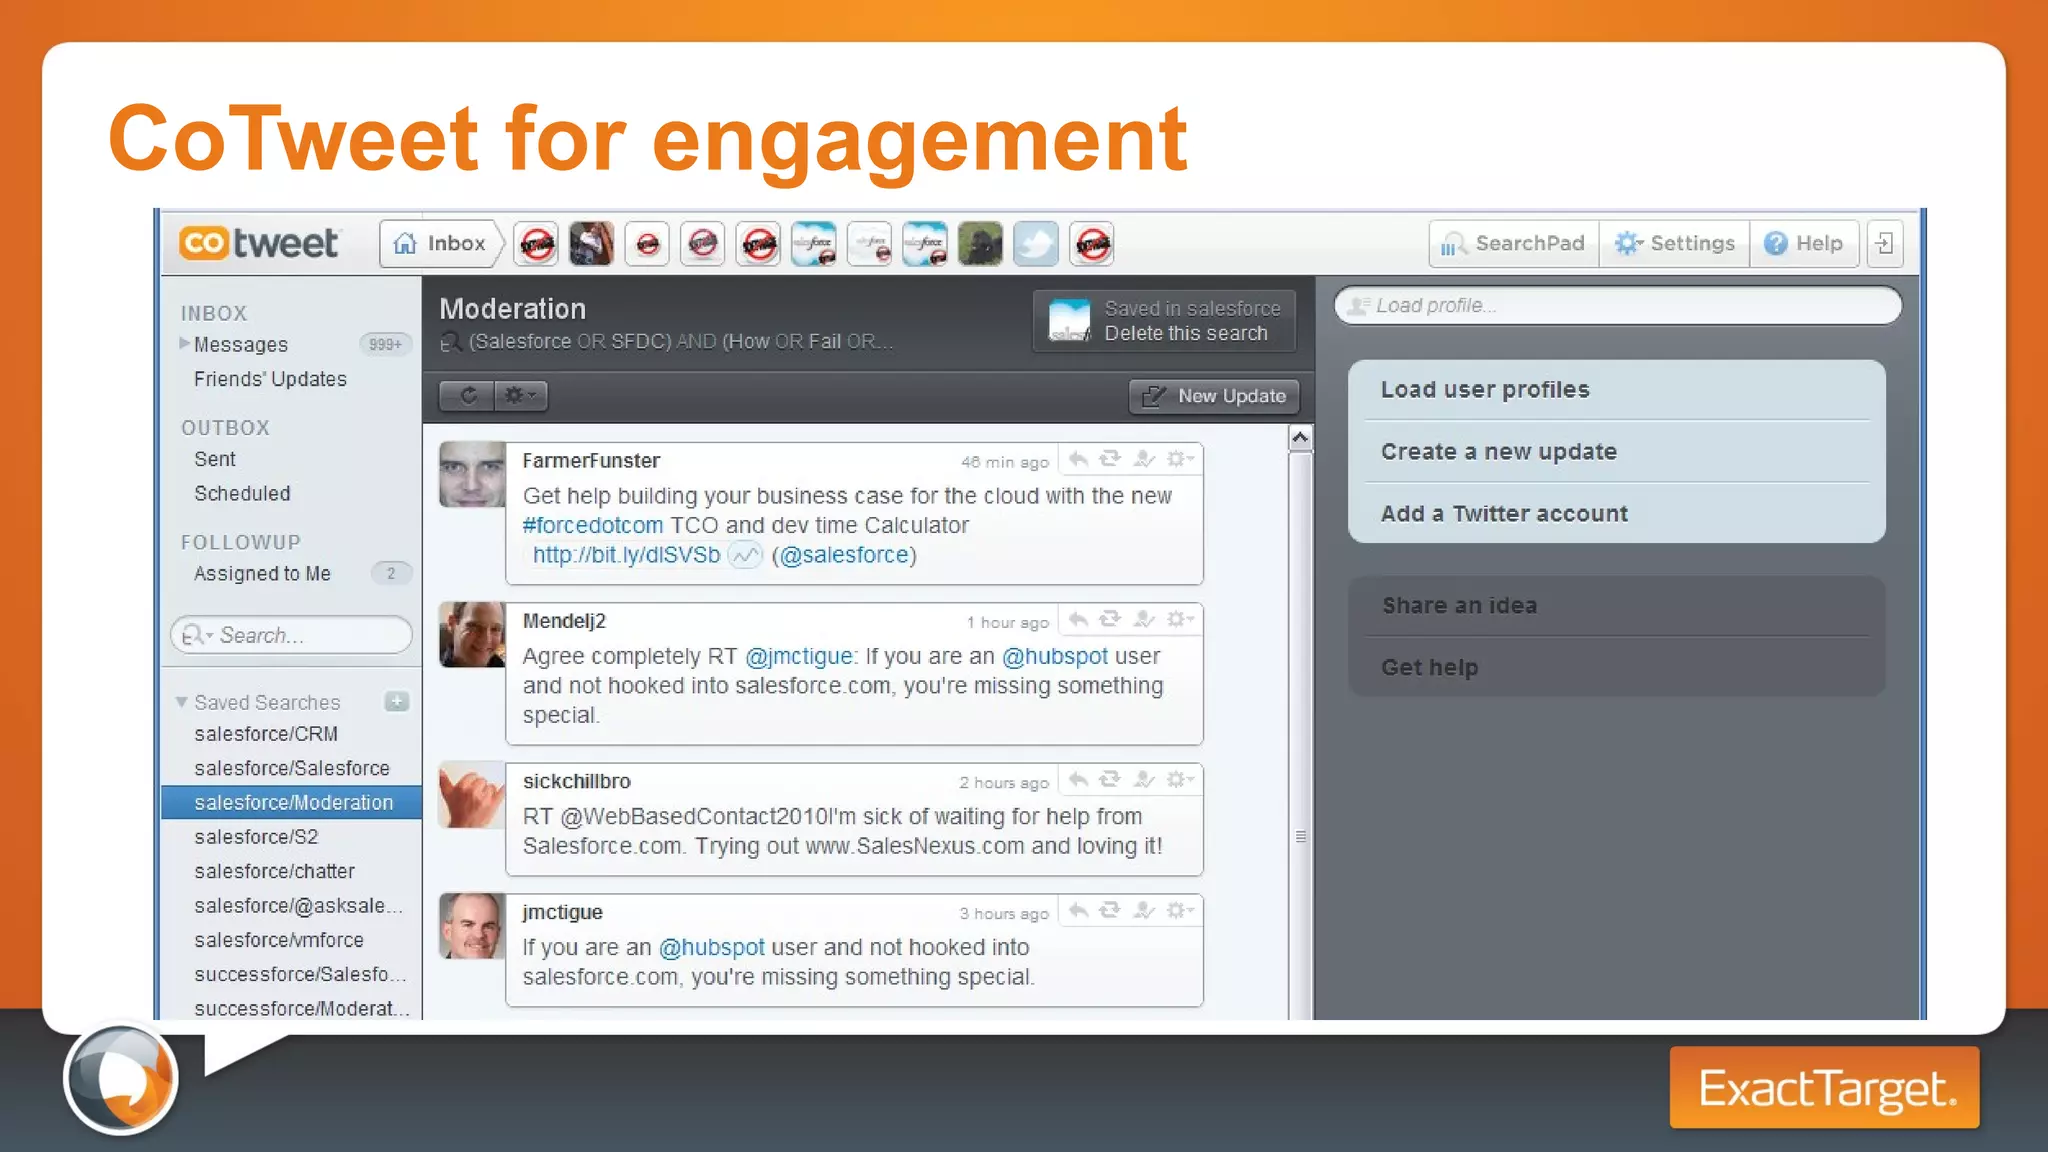Screen dimensions: 2048x1152
Task: Open SearchPad
Action: tap(1514, 243)
